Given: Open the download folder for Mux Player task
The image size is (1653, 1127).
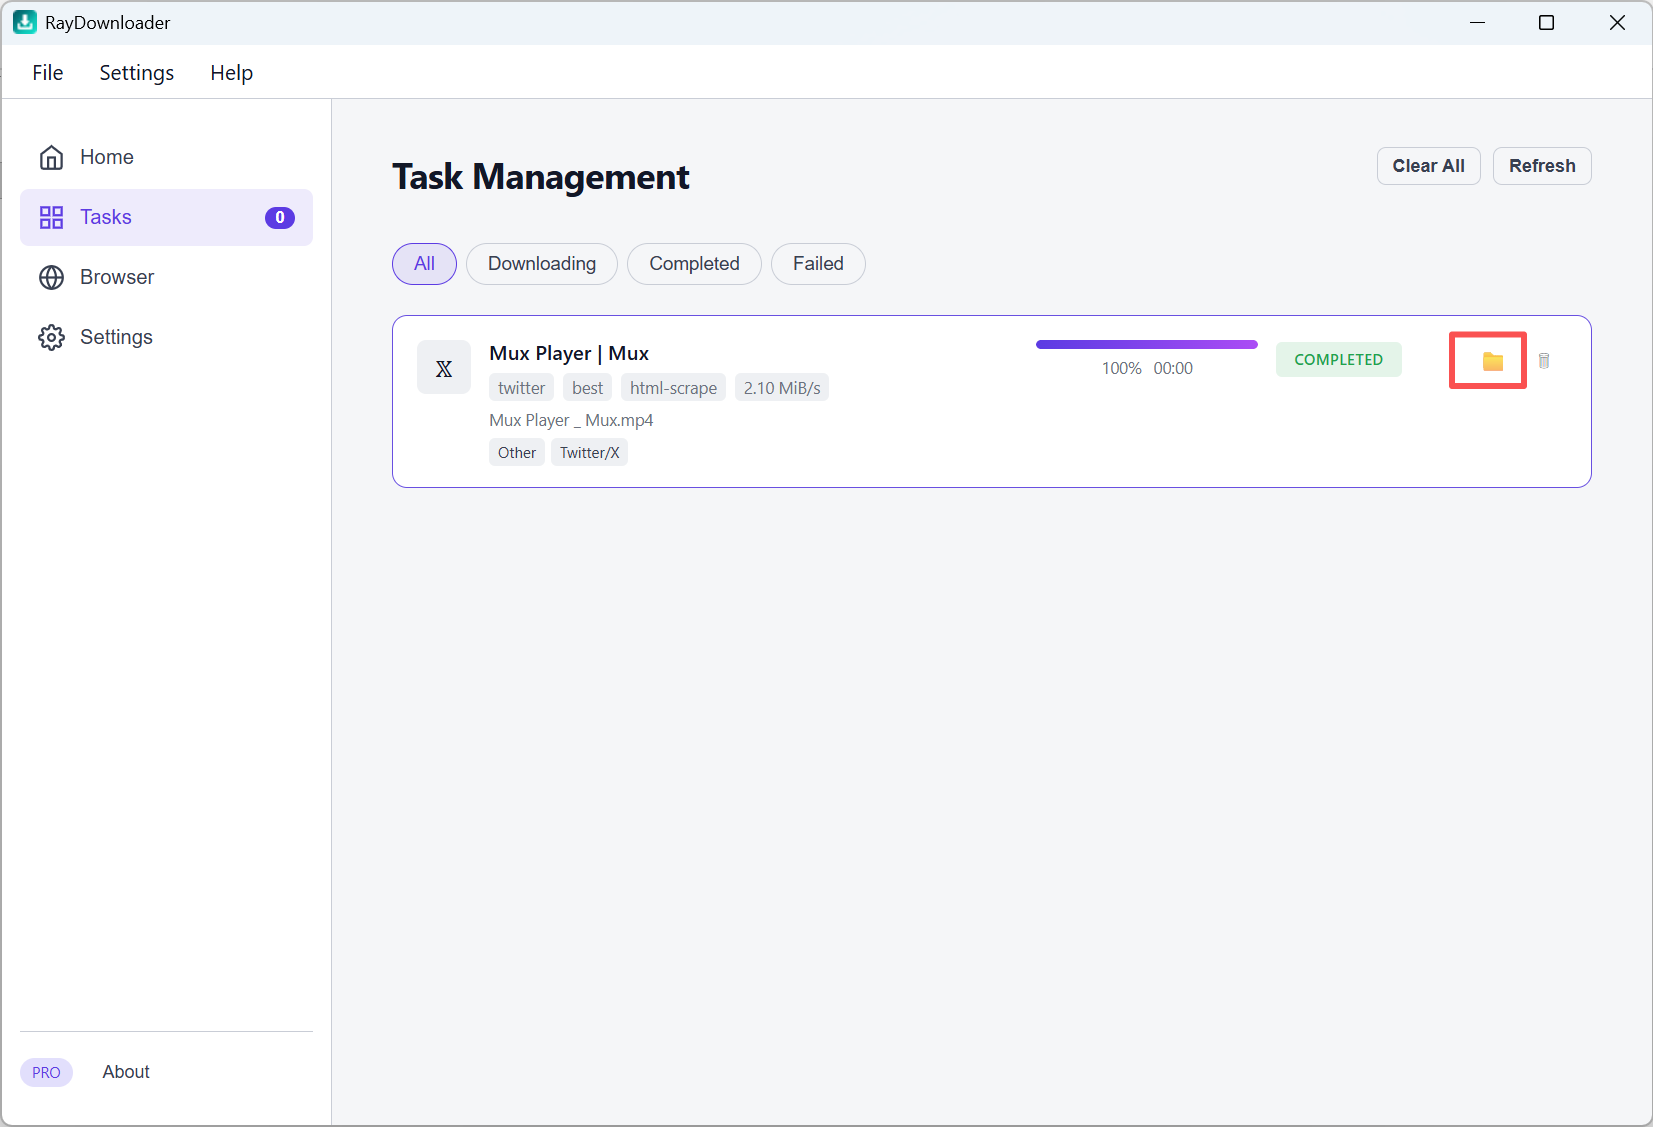Looking at the screenshot, I should (x=1492, y=361).
